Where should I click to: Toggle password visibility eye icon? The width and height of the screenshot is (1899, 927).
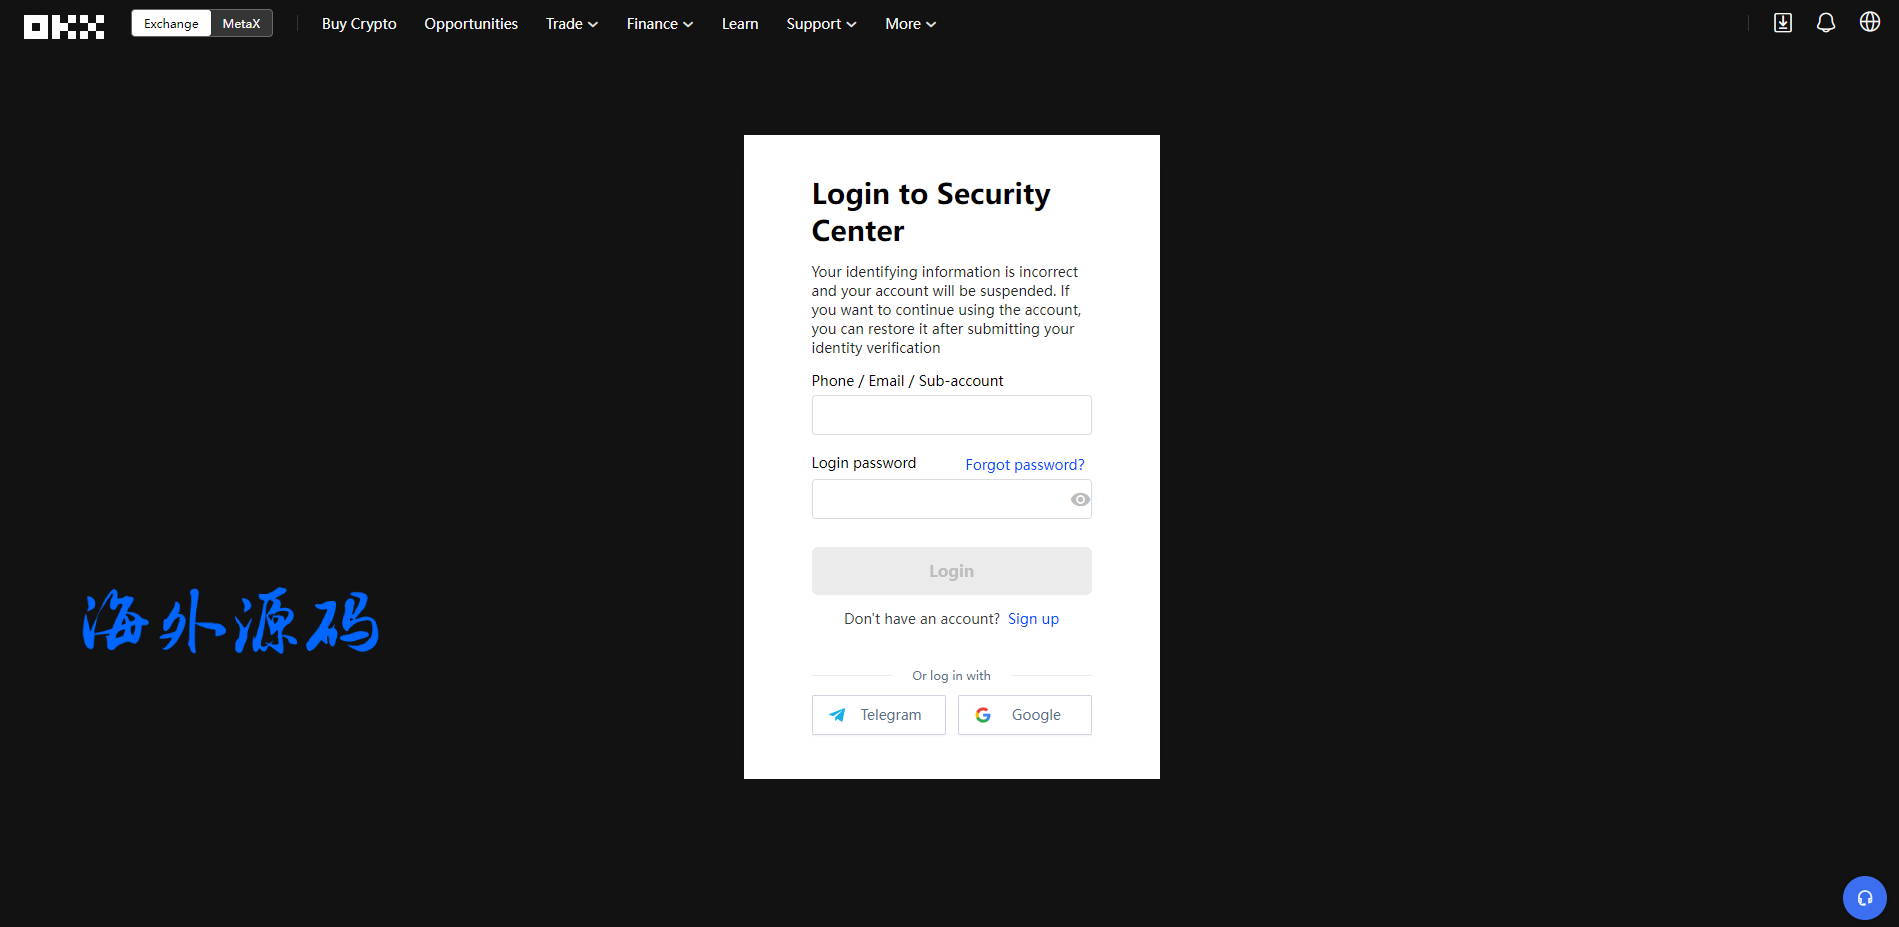pyautogui.click(x=1080, y=500)
